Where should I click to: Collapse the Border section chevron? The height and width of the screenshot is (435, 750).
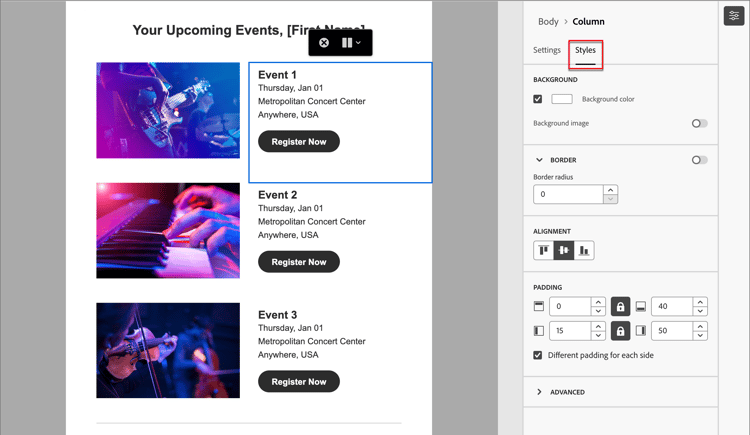[x=539, y=160]
